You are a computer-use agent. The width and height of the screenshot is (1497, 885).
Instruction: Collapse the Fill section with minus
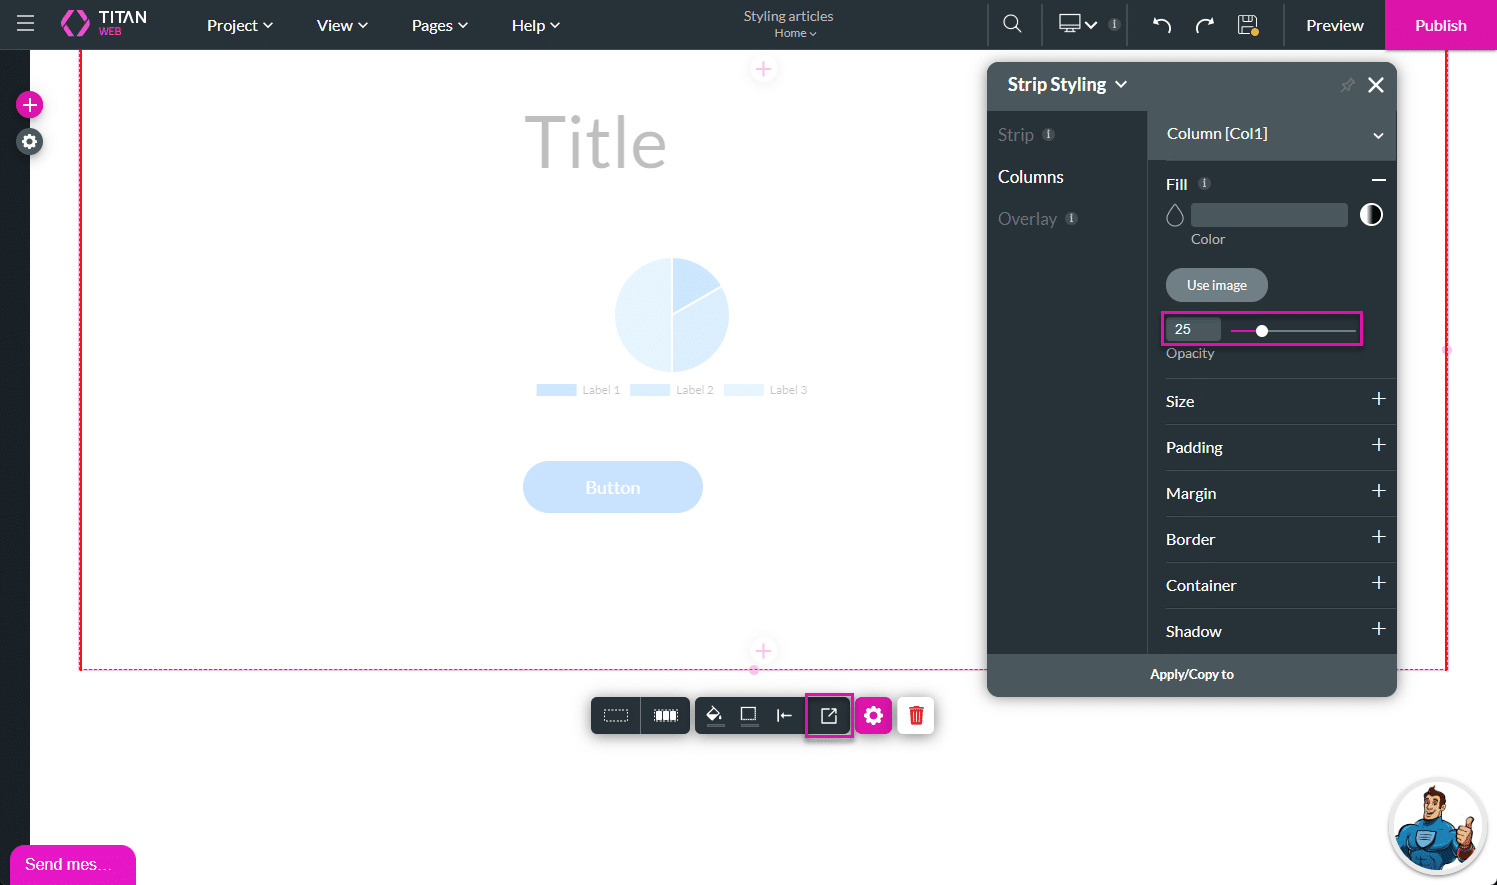coord(1378,181)
